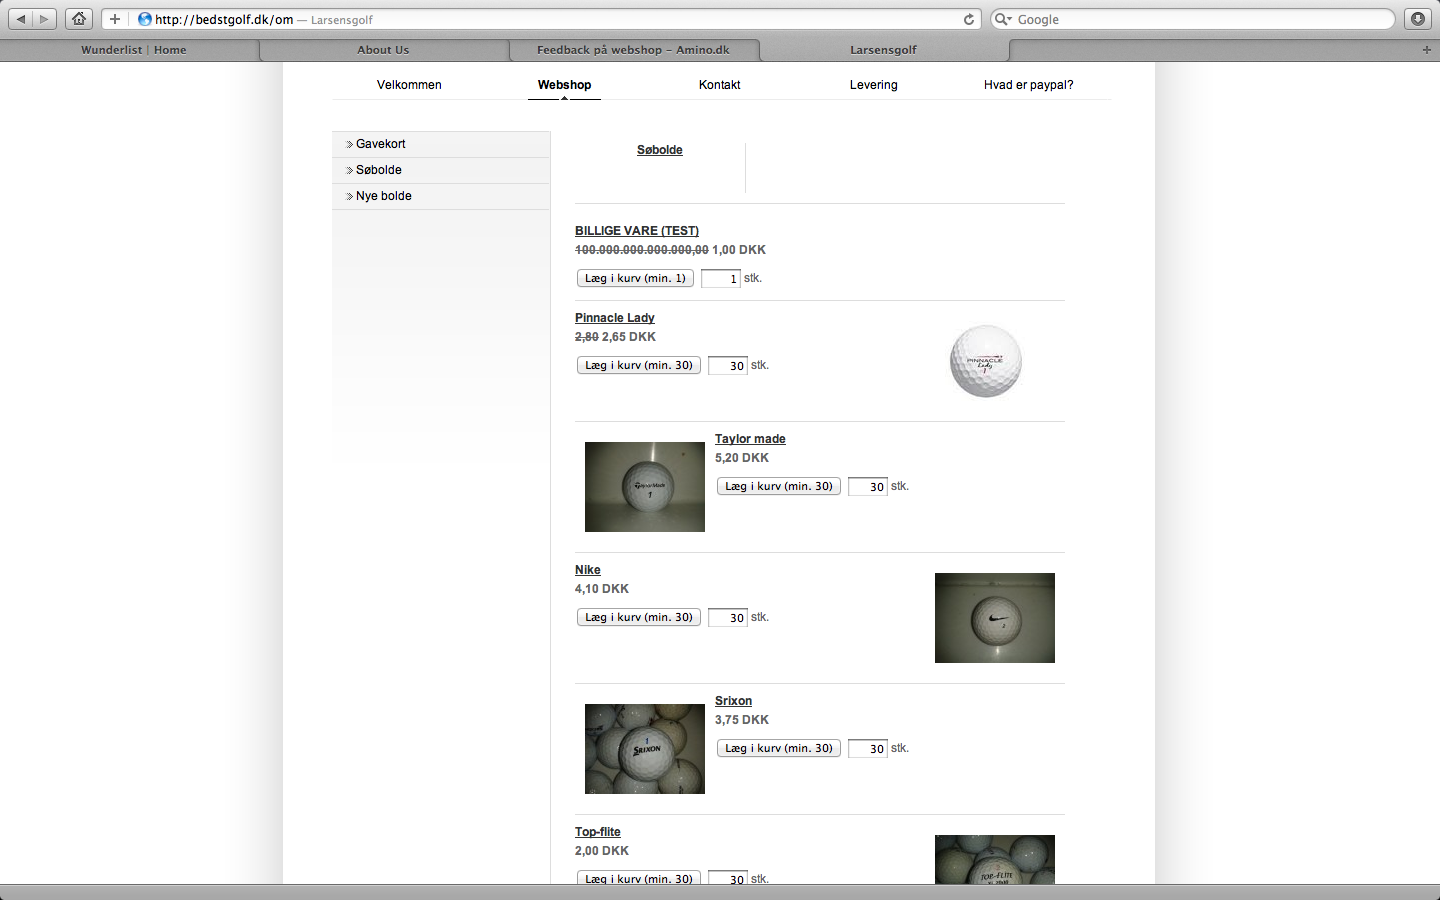Click the Nike ball photo

[995, 618]
